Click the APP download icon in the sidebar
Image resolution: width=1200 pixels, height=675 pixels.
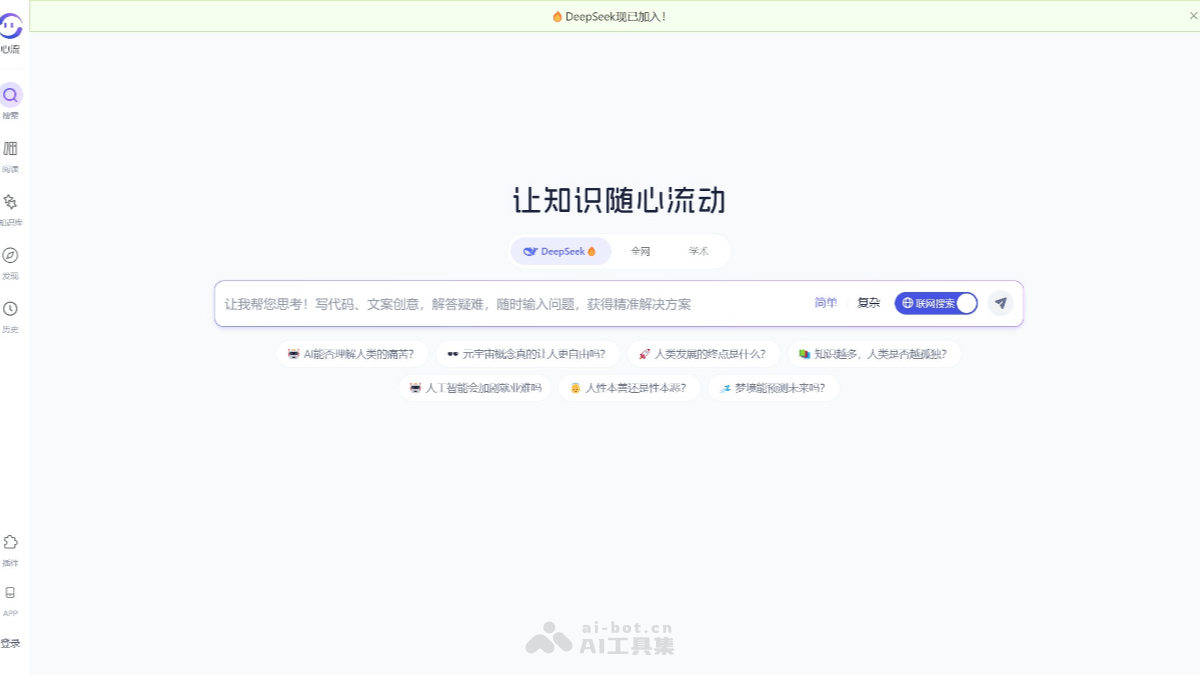click(x=10, y=592)
